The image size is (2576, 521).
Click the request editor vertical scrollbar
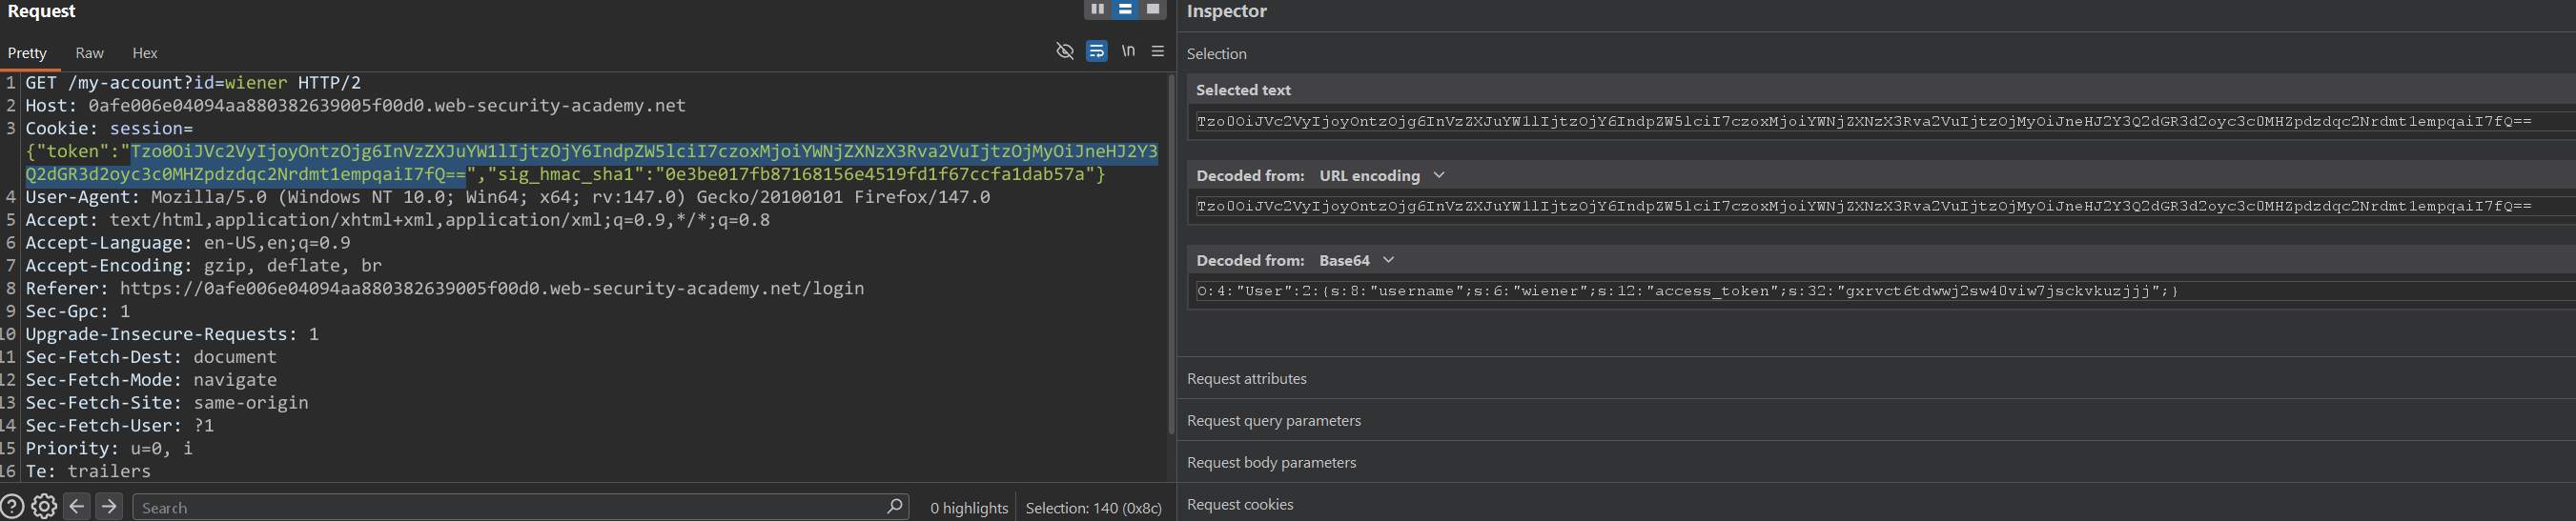[x=1171, y=250]
